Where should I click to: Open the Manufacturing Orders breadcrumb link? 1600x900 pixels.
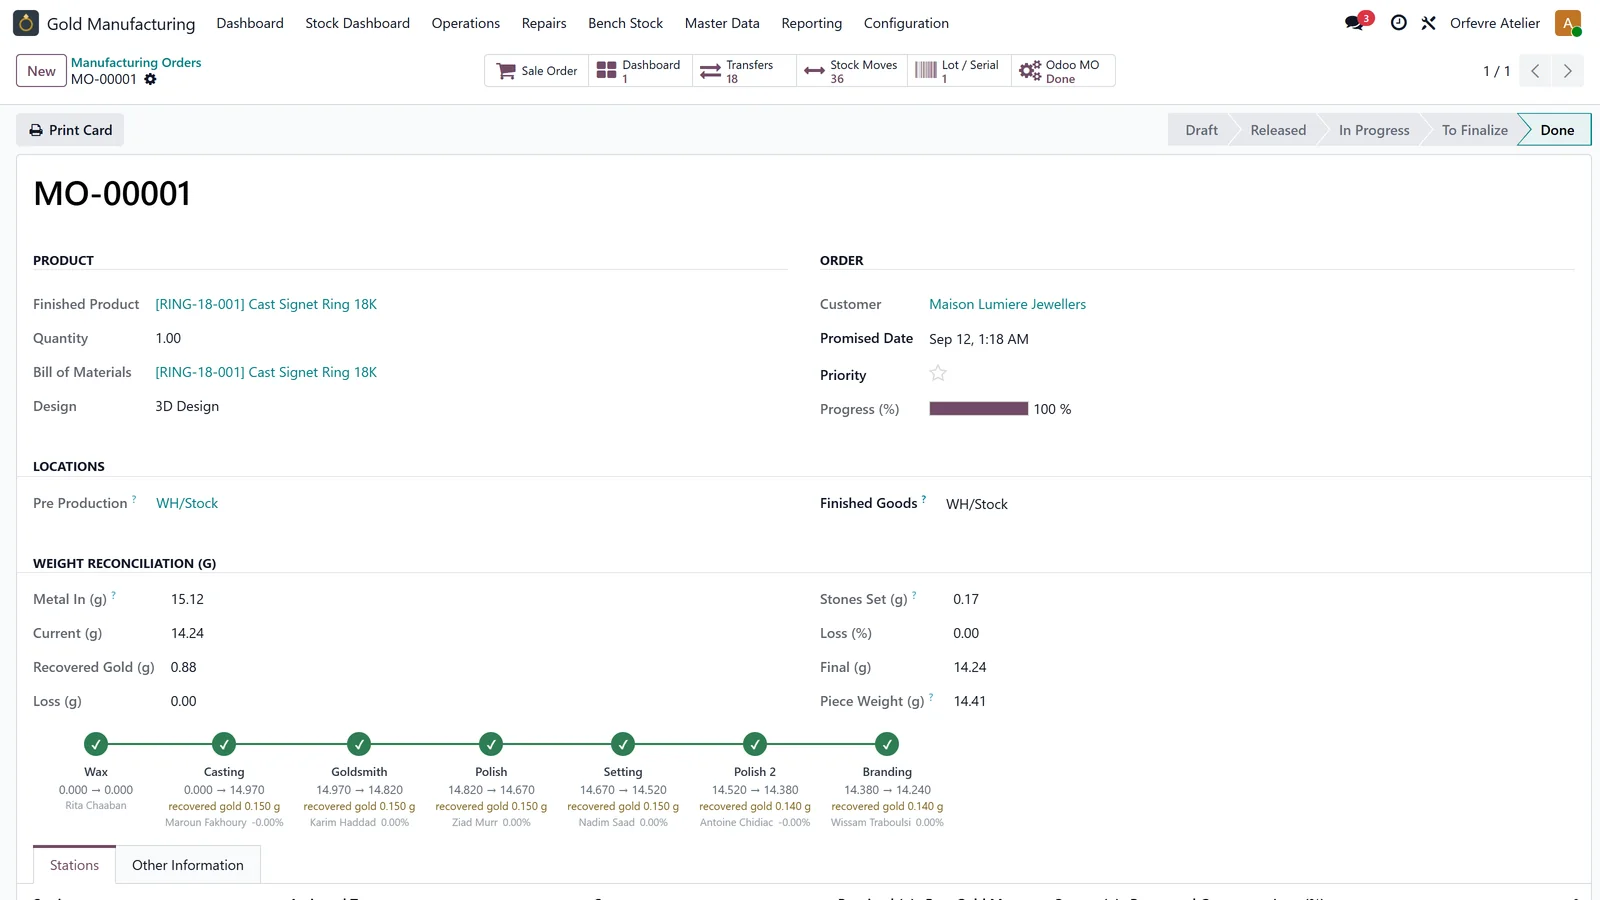click(136, 62)
